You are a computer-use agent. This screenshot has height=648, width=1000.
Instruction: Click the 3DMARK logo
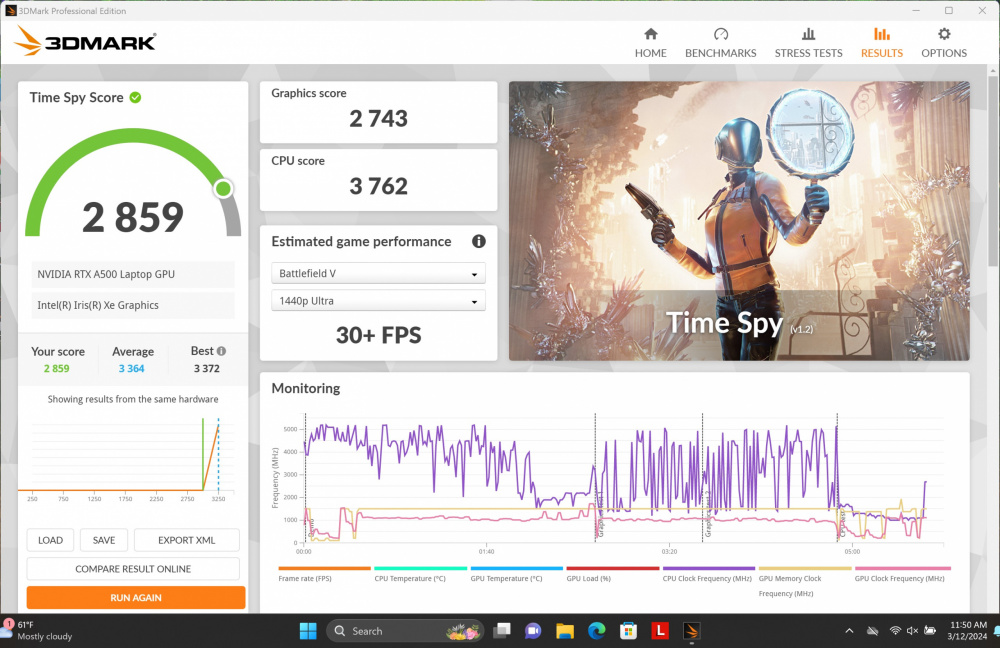click(x=85, y=41)
